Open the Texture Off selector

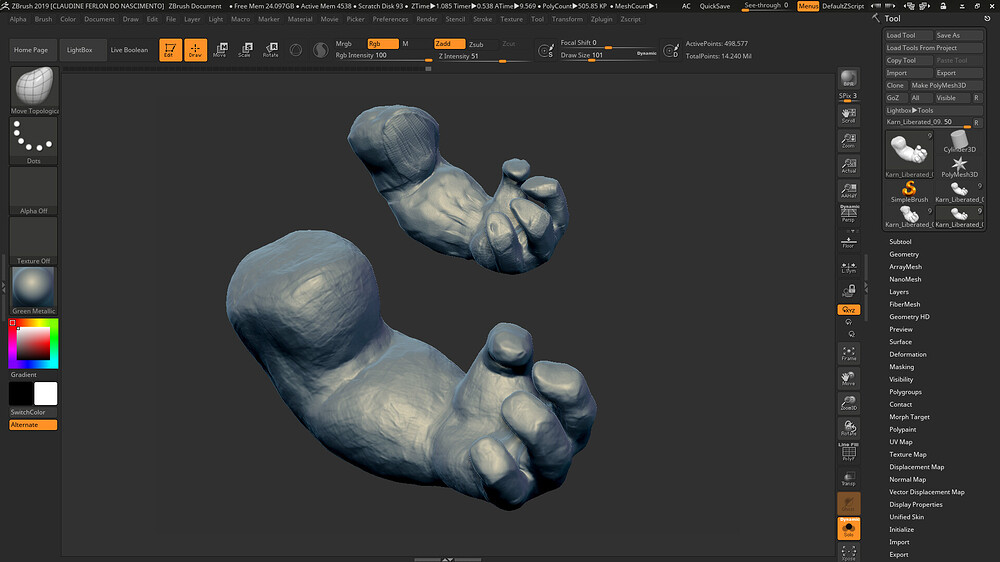tap(34, 240)
